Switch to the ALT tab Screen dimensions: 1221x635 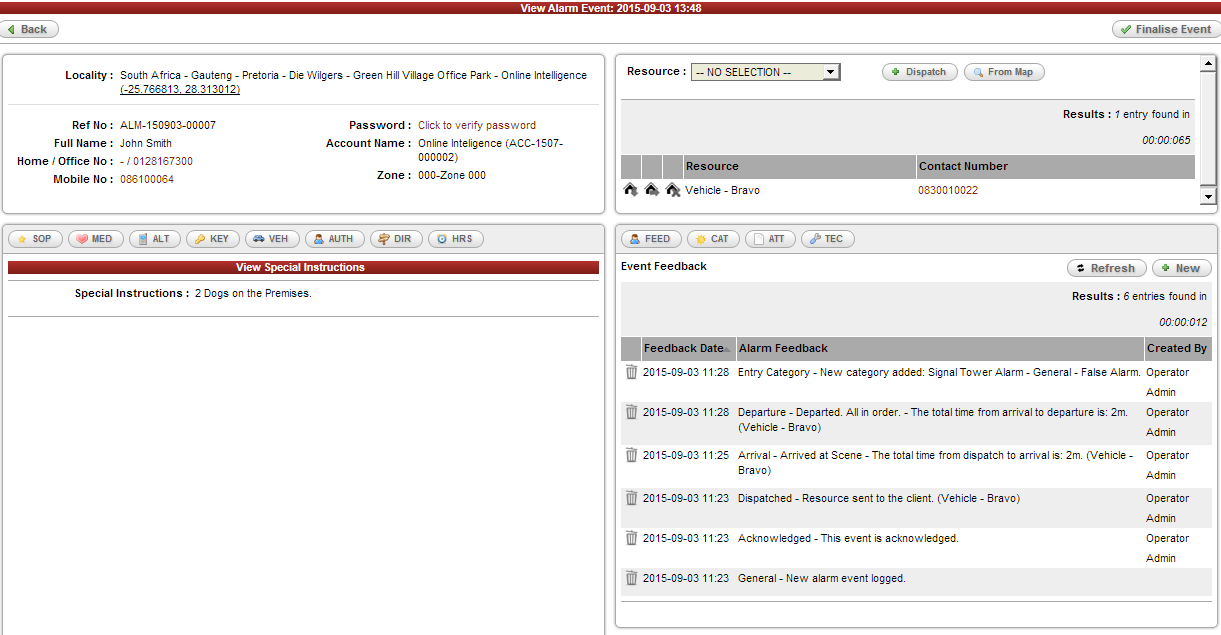(155, 239)
